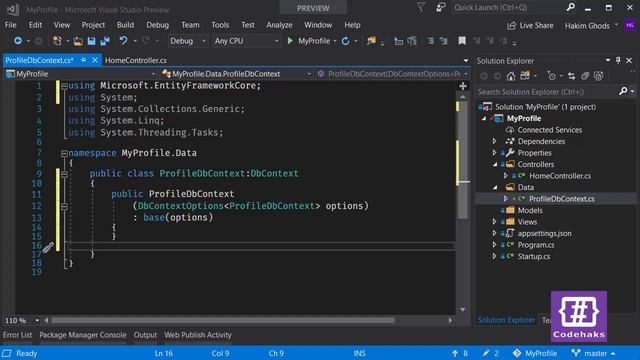The height and width of the screenshot is (360, 640).
Task: Select Startup.cs in Solution Explorer
Action: [534, 256]
